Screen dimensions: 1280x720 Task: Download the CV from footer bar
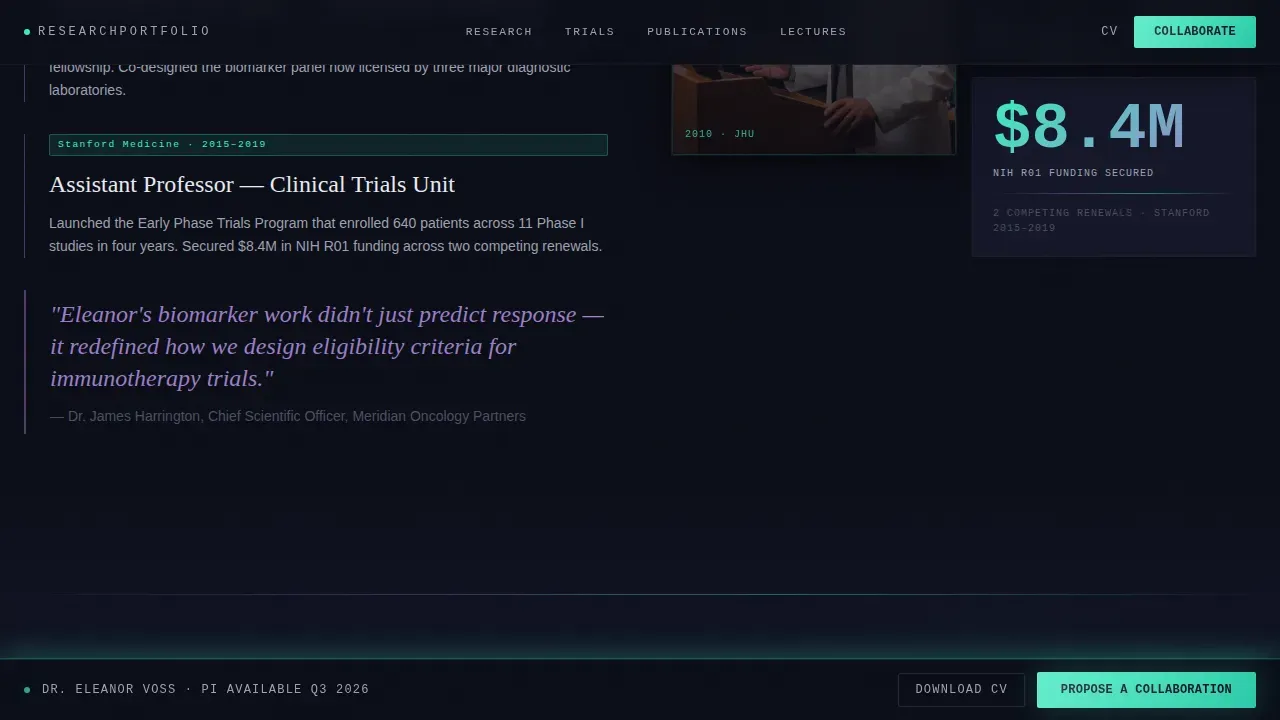pyautogui.click(x=961, y=690)
